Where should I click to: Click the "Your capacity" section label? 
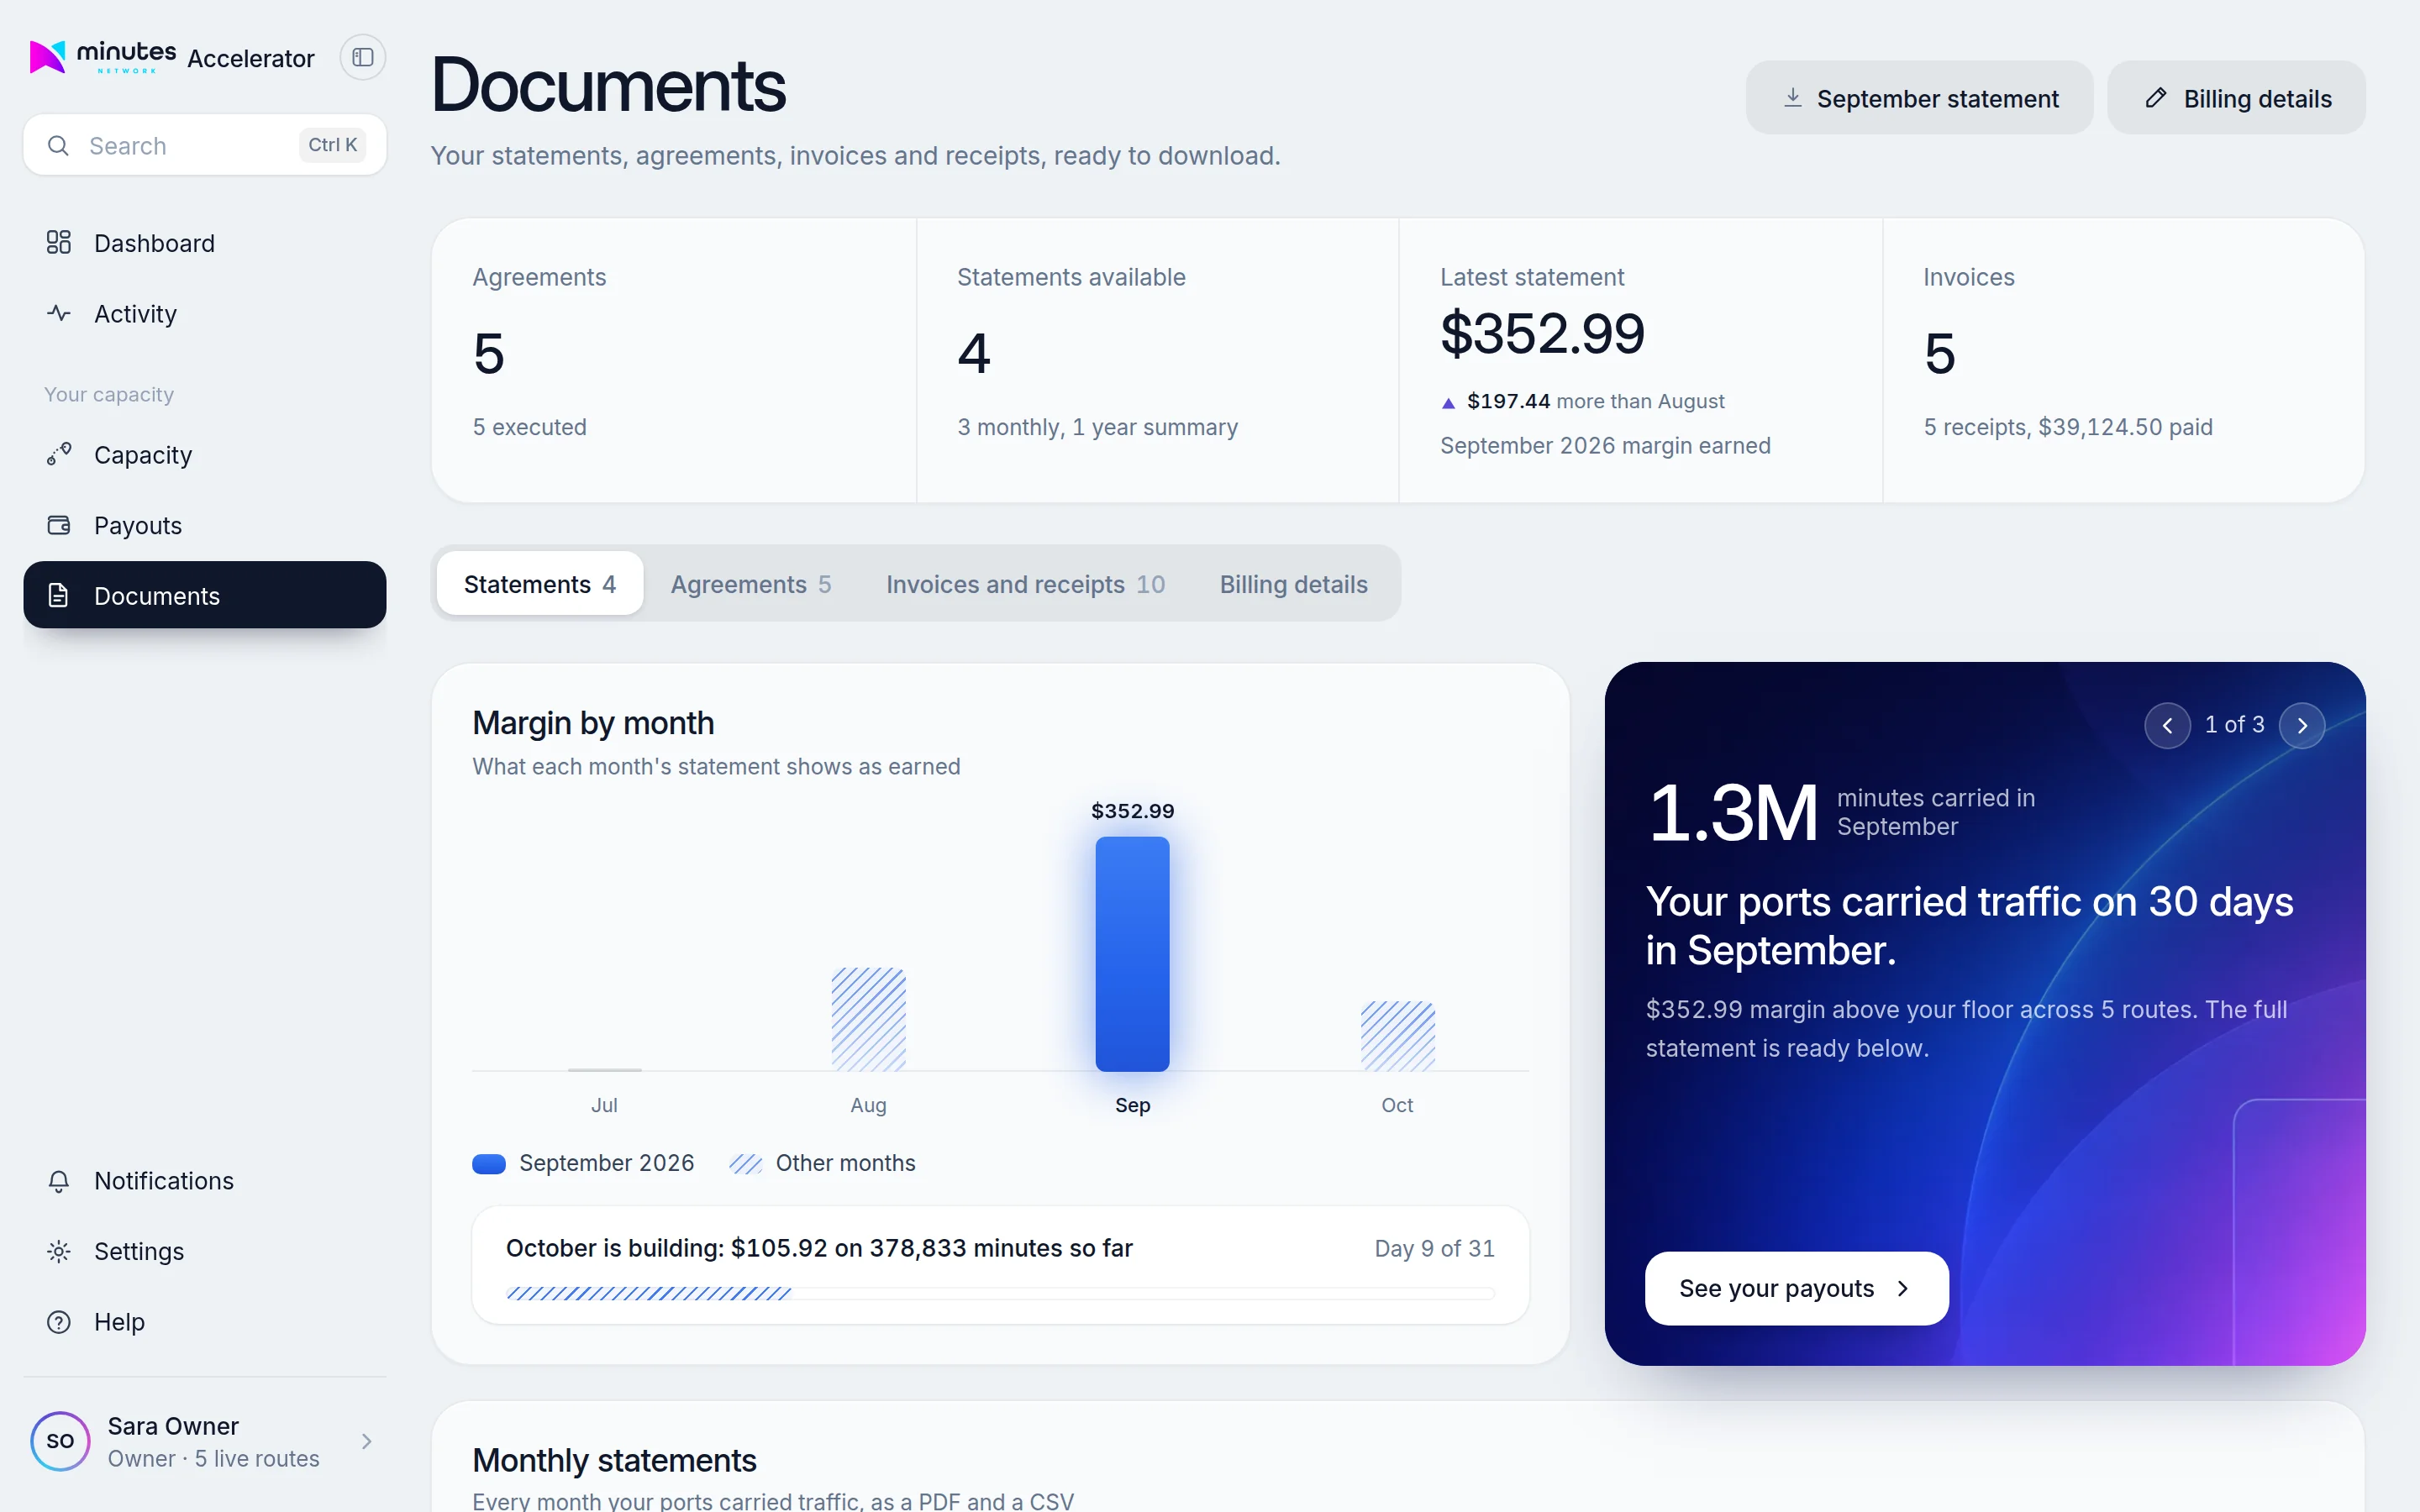109,394
